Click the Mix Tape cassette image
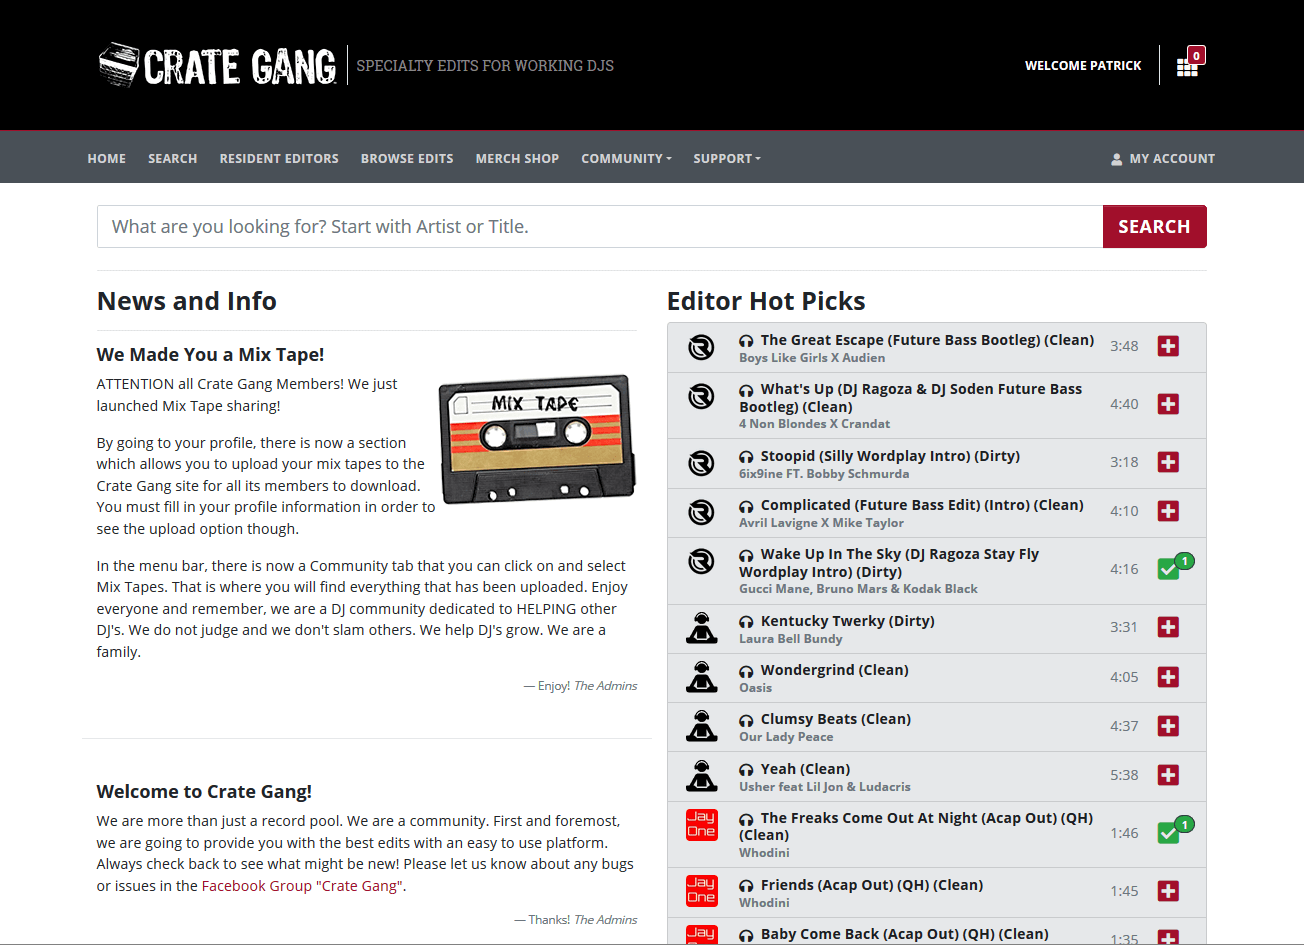The height and width of the screenshot is (945, 1304). [x=537, y=440]
